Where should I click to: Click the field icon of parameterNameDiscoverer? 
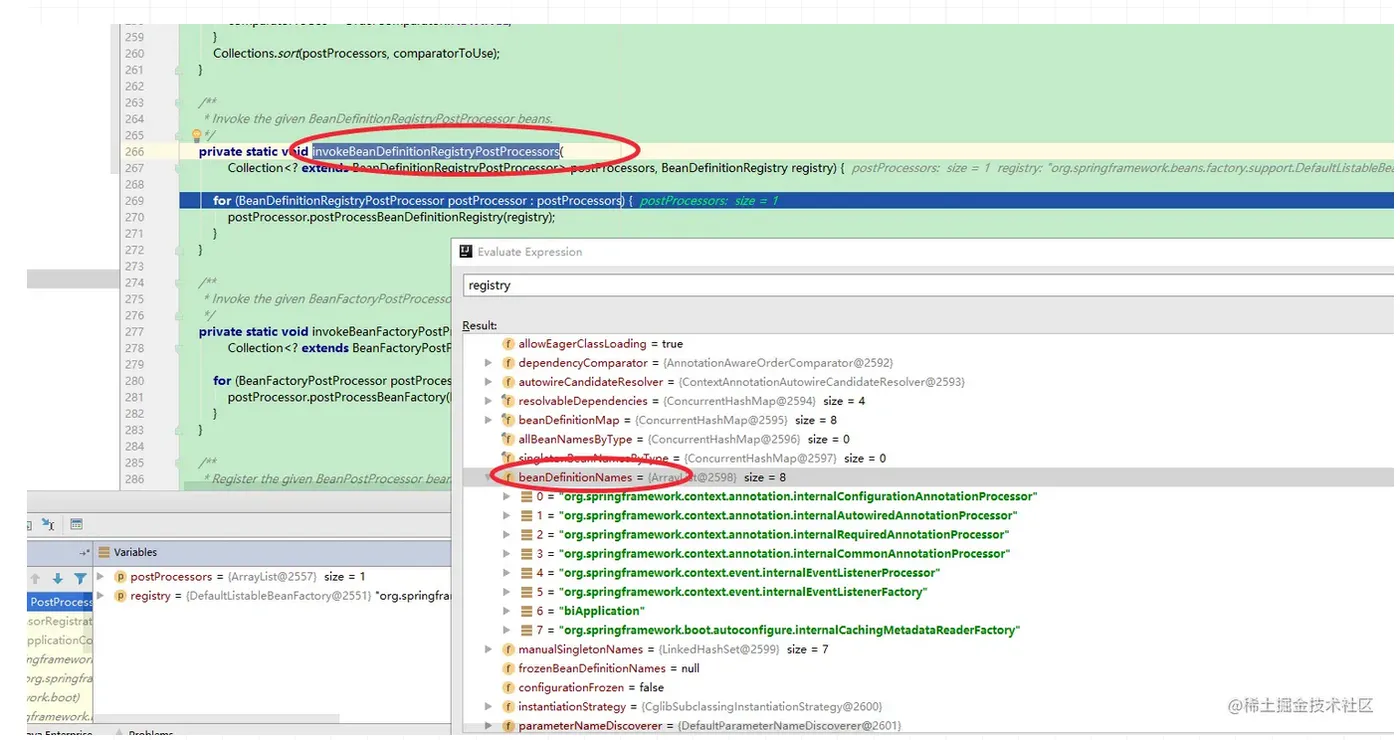click(x=508, y=726)
